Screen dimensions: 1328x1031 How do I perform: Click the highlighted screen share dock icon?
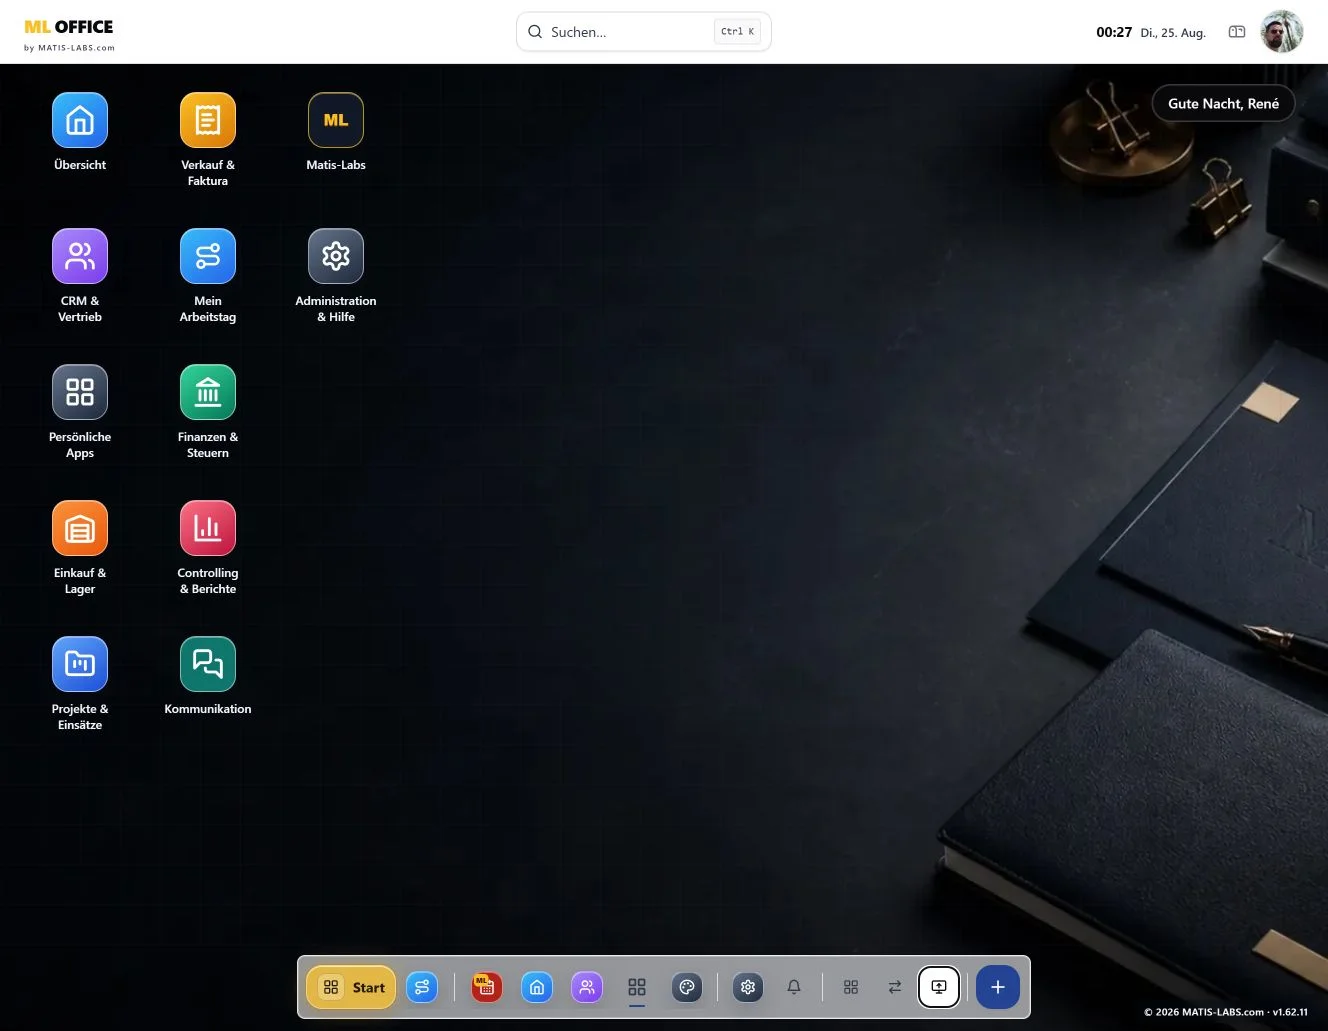pyautogui.click(x=939, y=987)
